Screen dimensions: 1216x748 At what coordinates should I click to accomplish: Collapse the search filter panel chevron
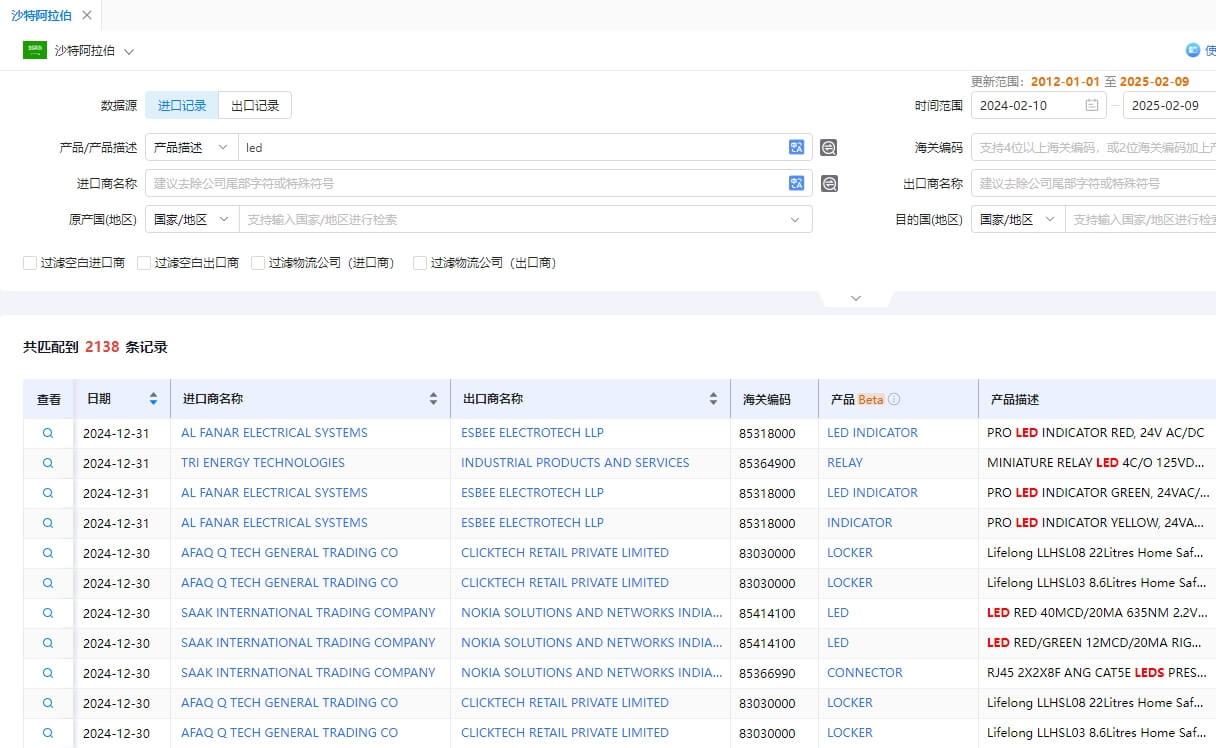pyautogui.click(x=855, y=298)
